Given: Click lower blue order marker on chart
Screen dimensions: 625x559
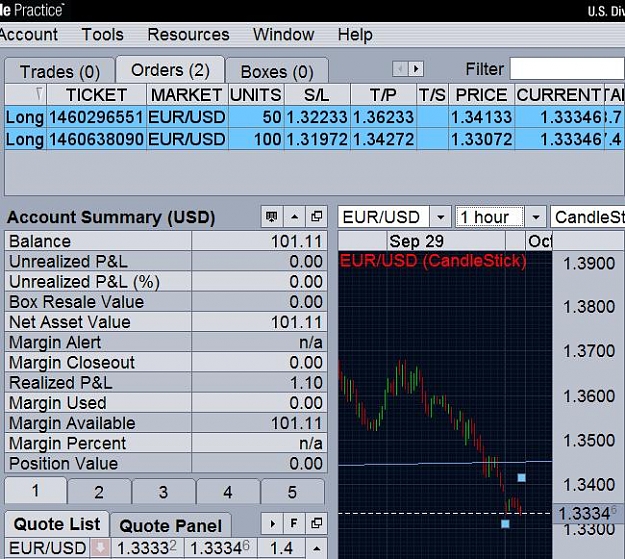Looking at the screenshot, I should (x=505, y=524).
